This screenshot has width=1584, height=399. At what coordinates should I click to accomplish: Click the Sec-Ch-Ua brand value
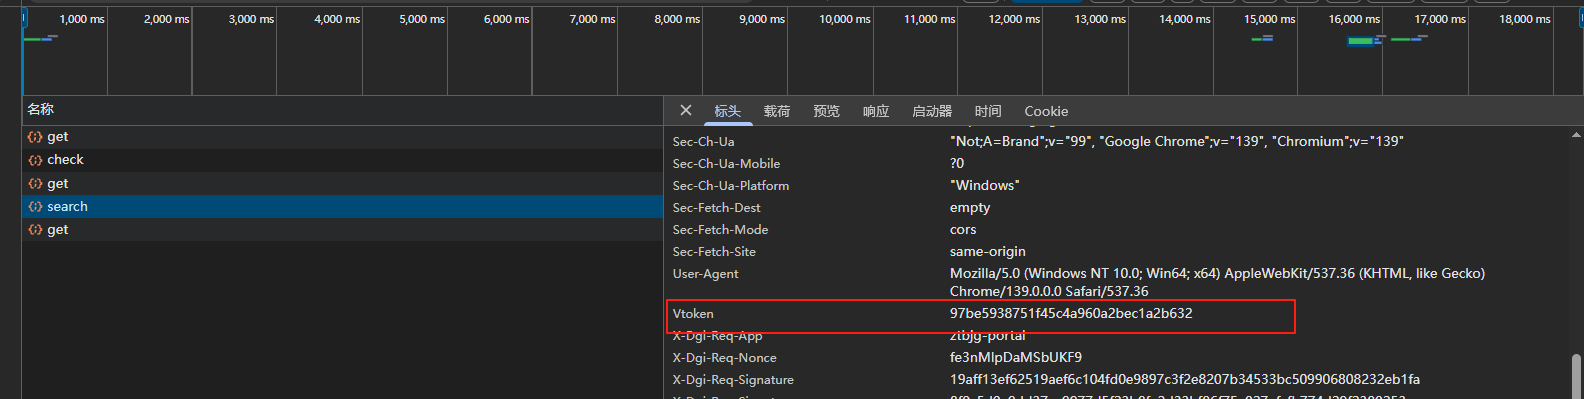[x=1177, y=141]
